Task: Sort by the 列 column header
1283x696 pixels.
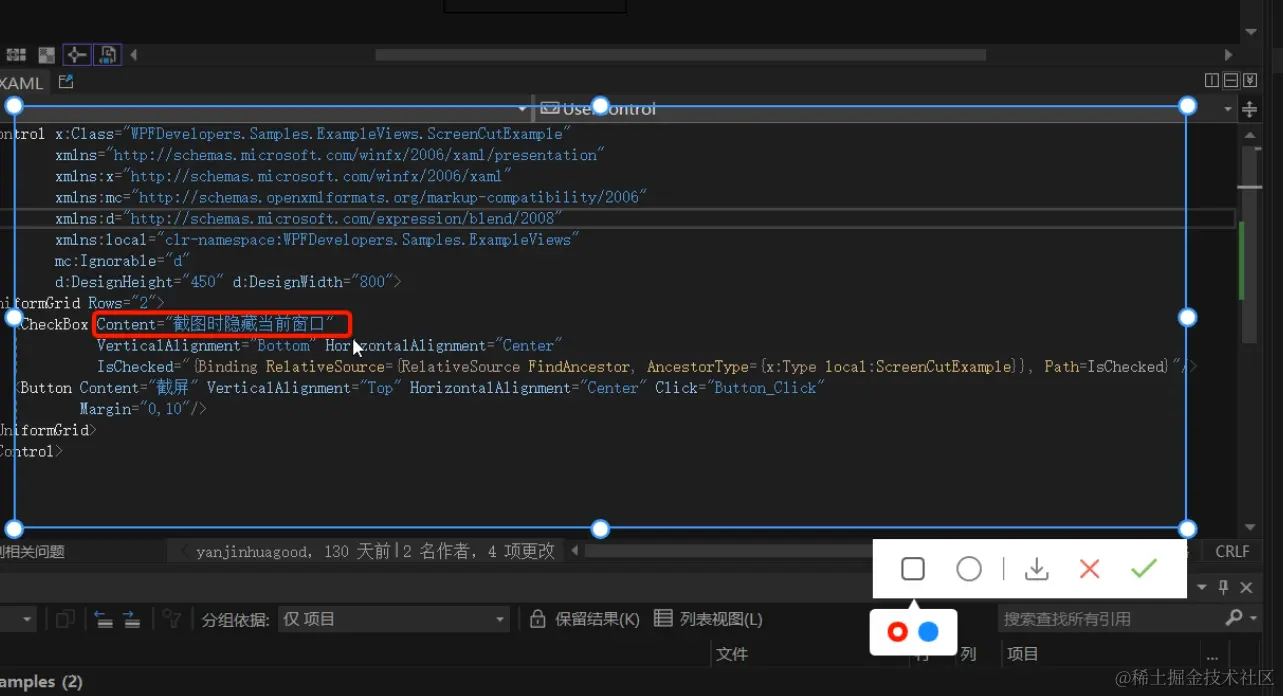Action: [968, 654]
